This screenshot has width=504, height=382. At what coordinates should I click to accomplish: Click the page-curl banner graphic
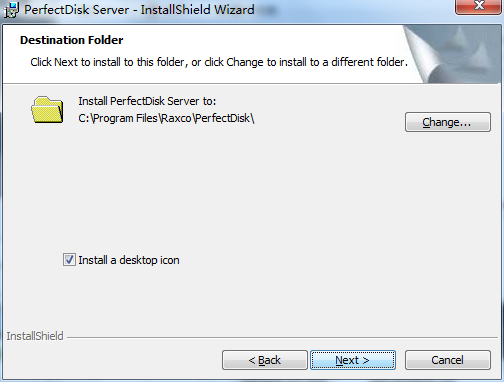pos(452,54)
